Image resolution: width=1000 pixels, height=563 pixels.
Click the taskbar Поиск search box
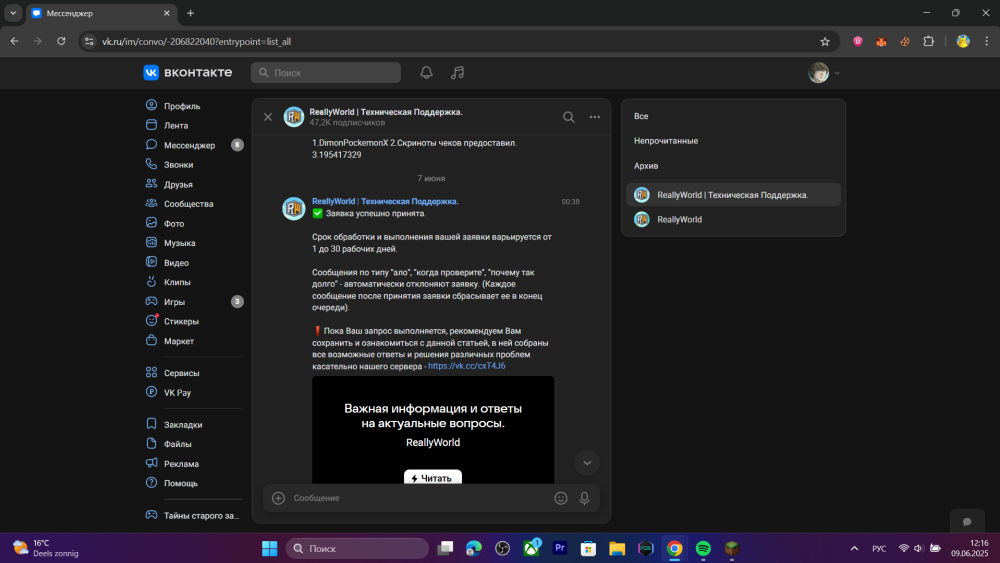pyautogui.click(x=357, y=548)
